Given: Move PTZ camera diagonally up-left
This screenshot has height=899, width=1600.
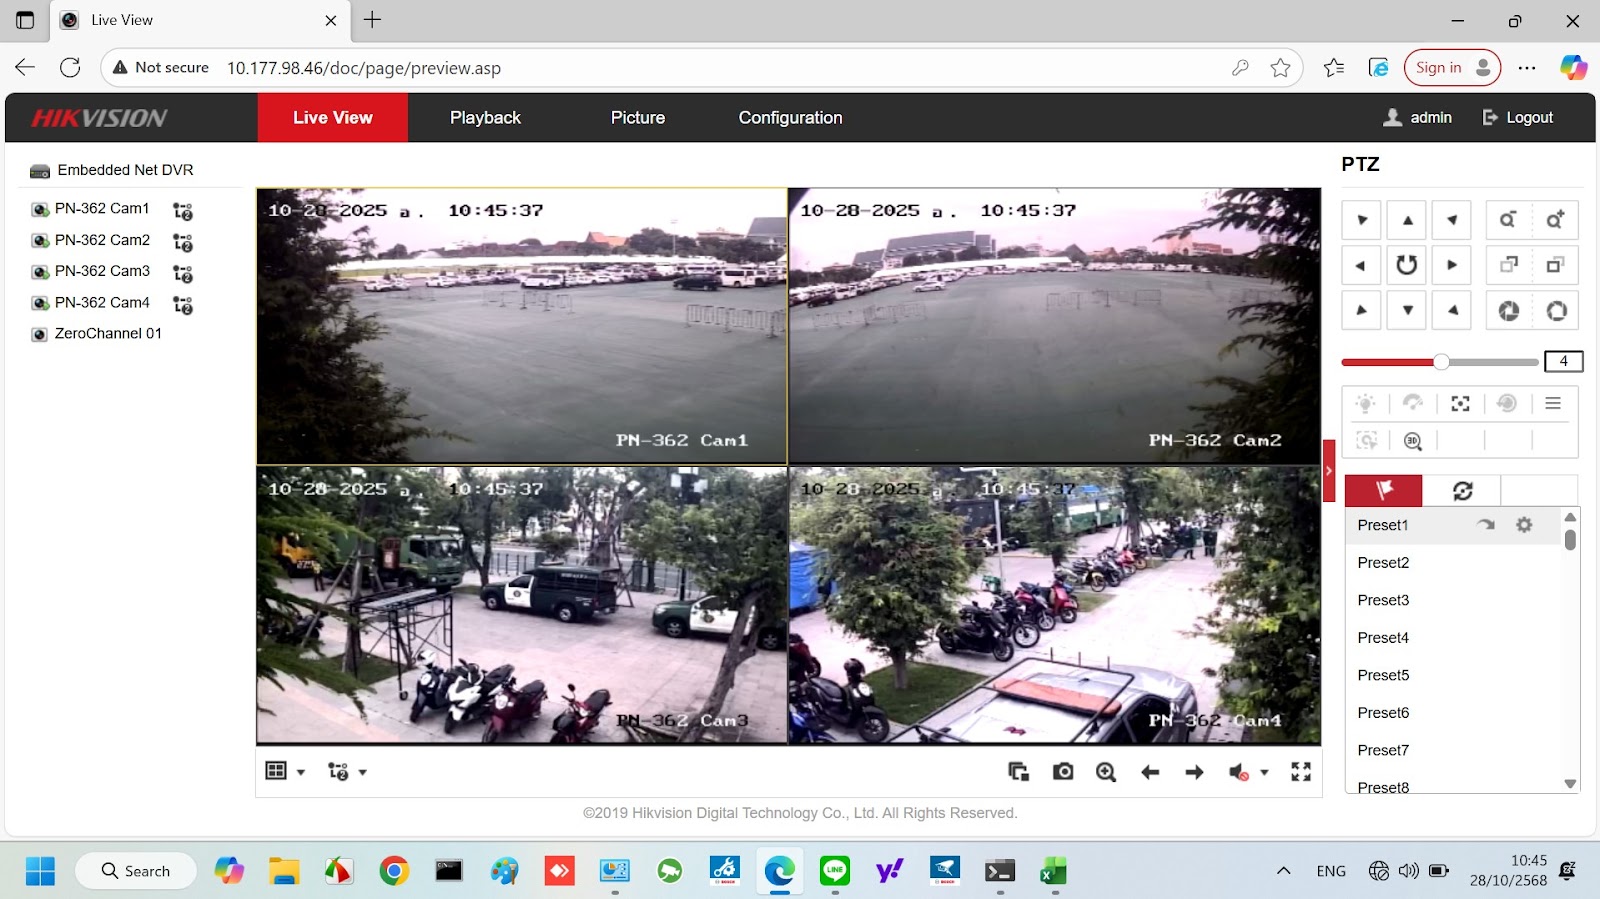Looking at the screenshot, I should [1361, 220].
